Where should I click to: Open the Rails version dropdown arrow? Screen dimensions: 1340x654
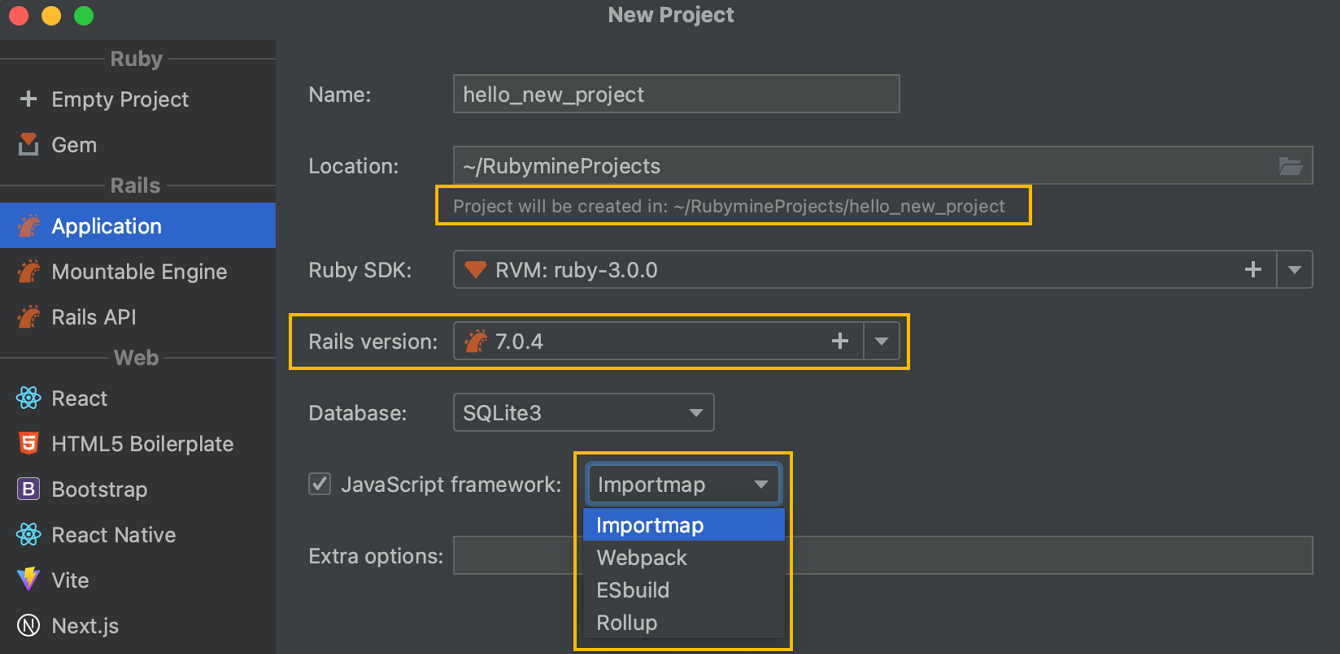pos(881,341)
